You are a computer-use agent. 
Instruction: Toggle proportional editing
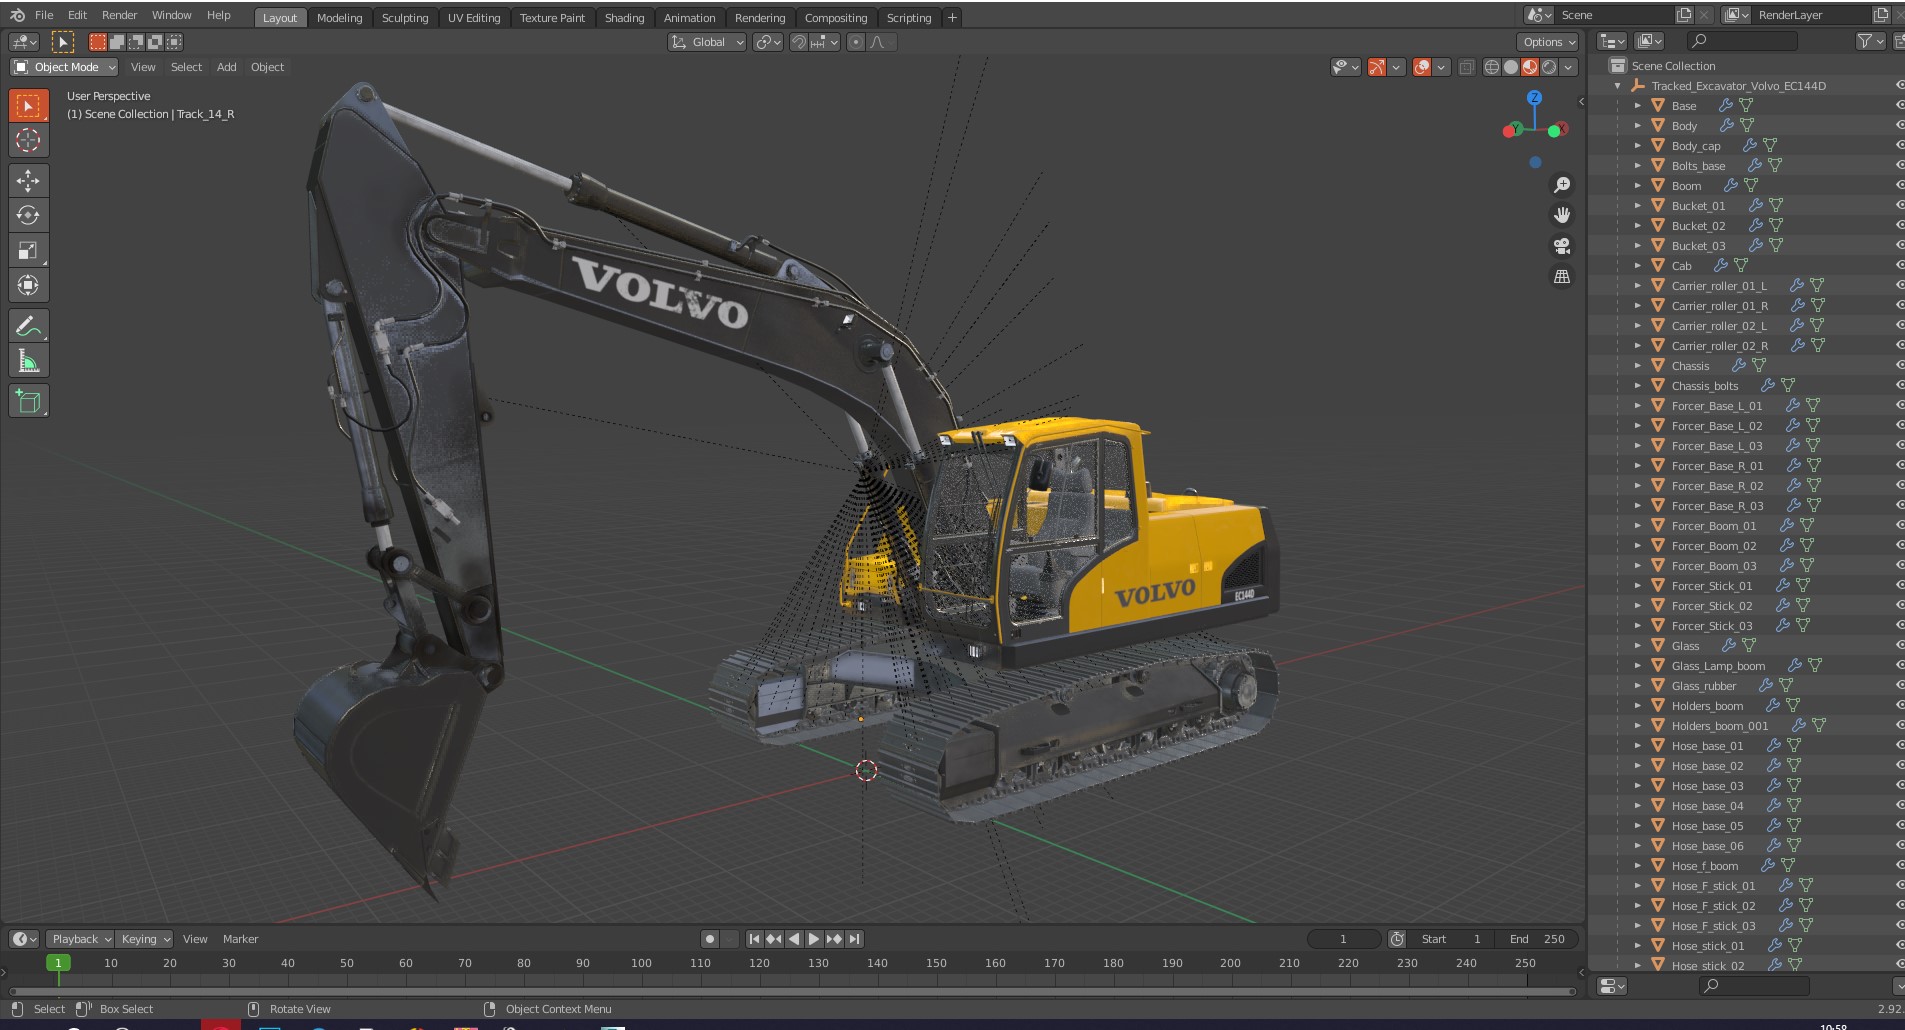855,42
